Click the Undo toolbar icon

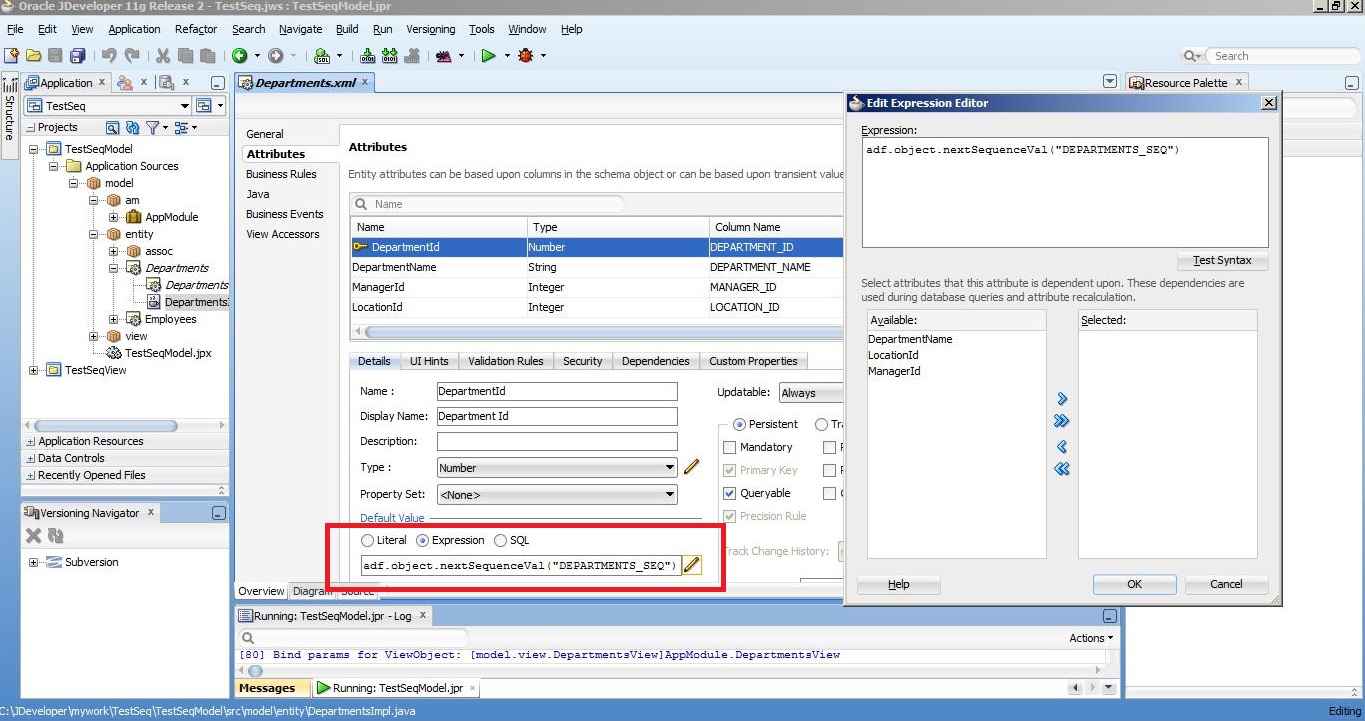pyautogui.click(x=108, y=56)
